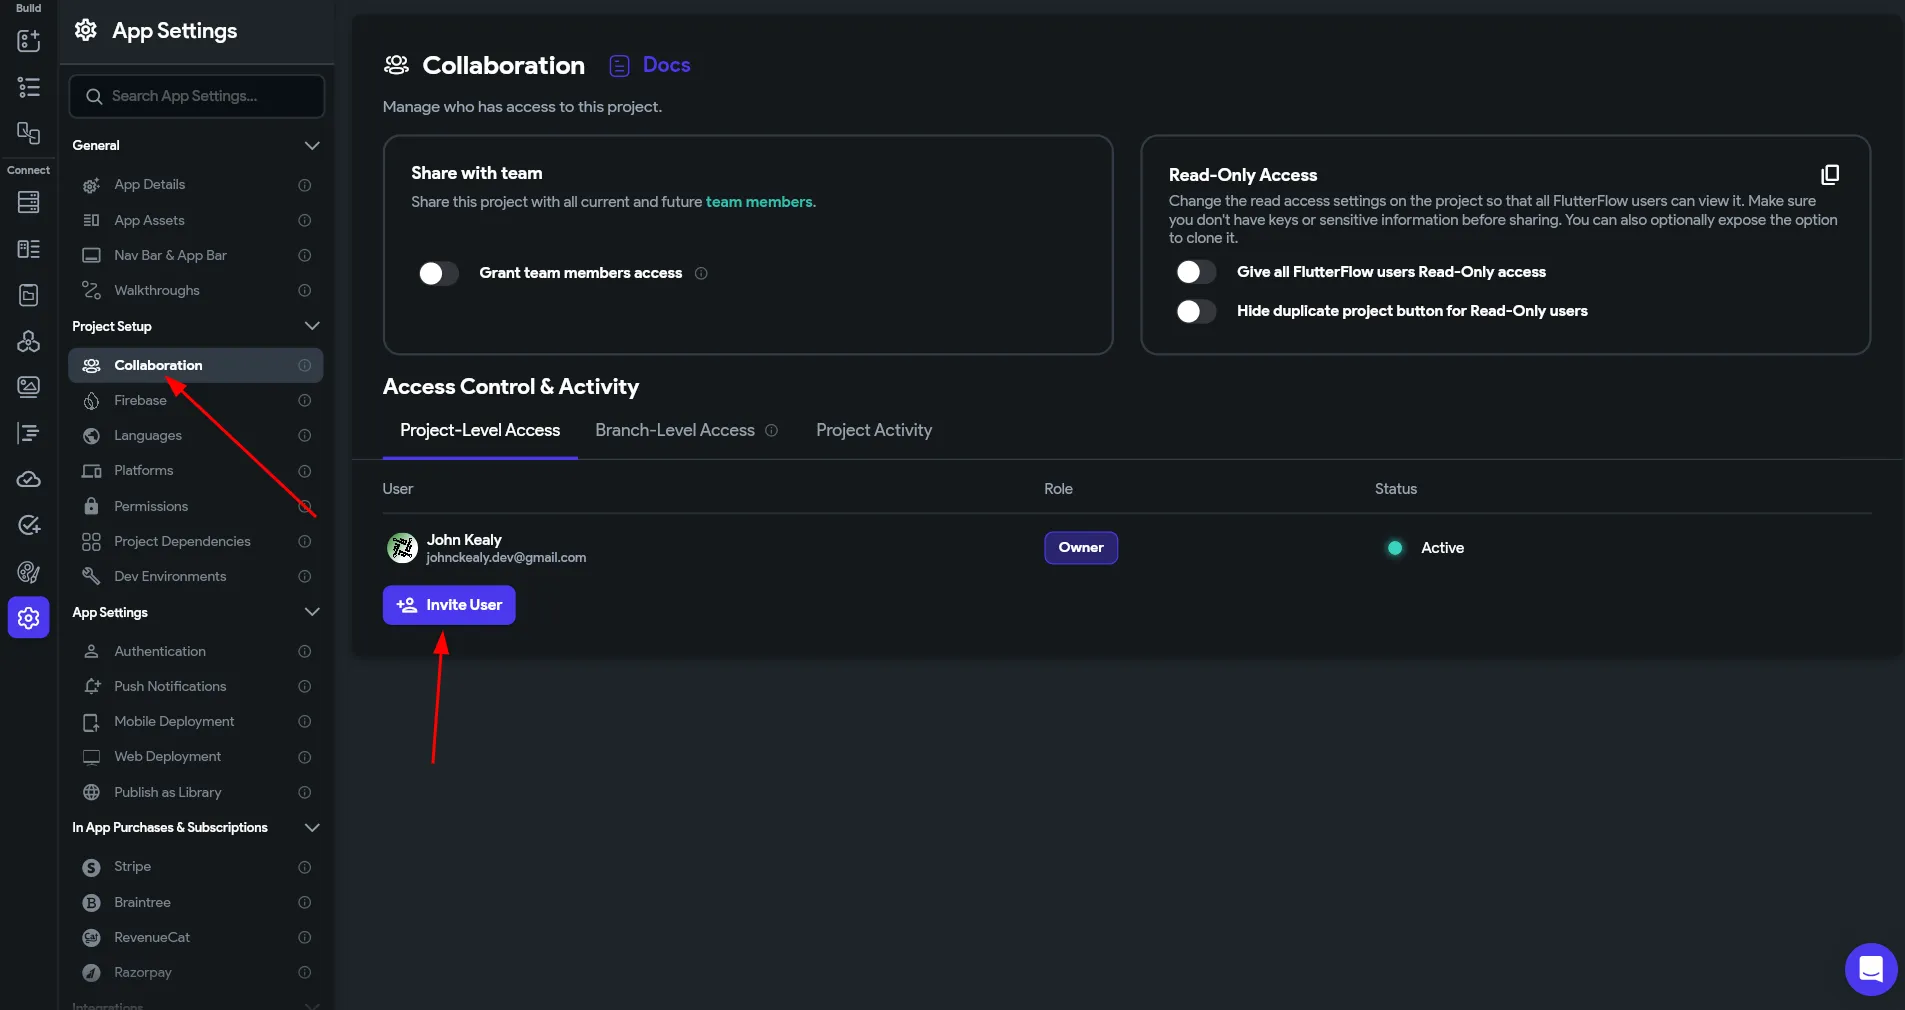Click the Search App Settings field
Image resolution: width=1905 pixels, height=1010 pixels.
coord(197,96)
